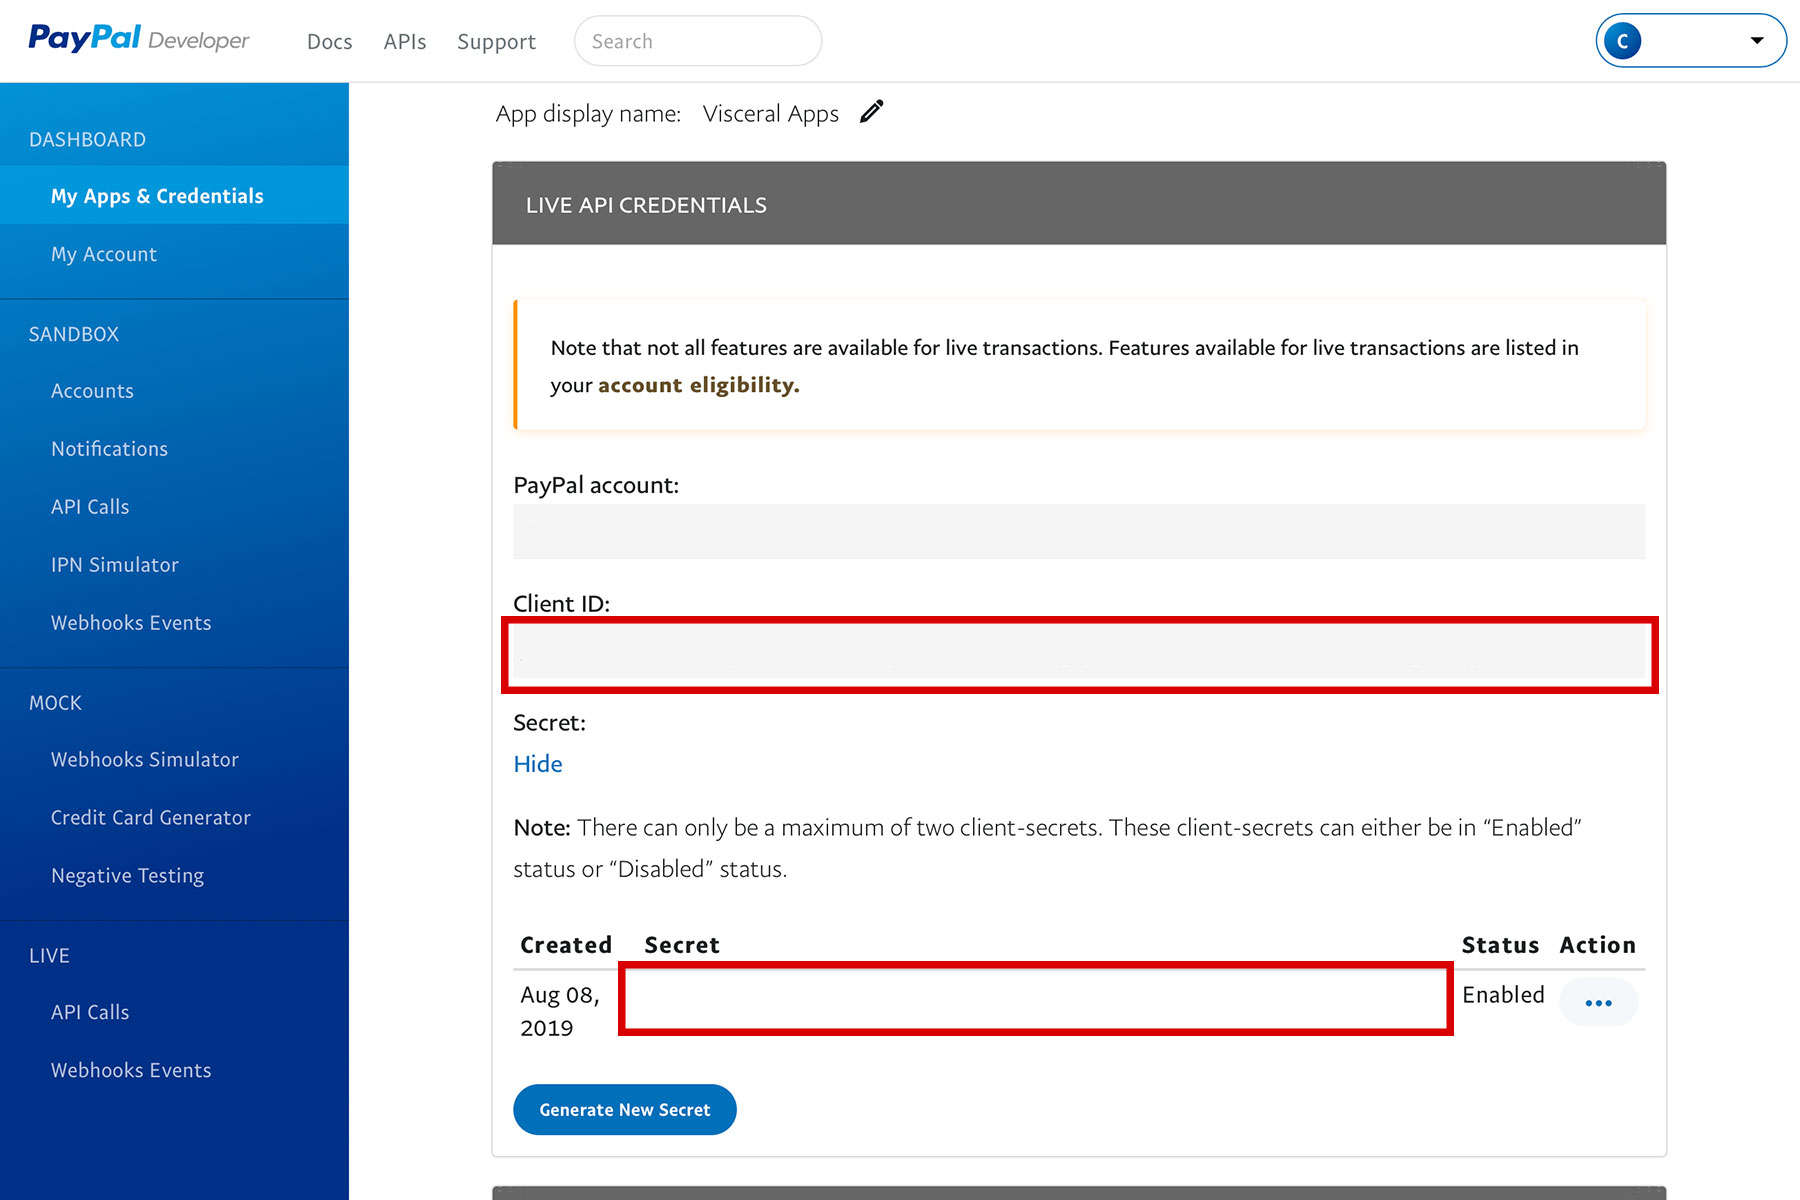1800x1200 pixels.
Task: Click the Secret: label above Hide
Action: 549,723
